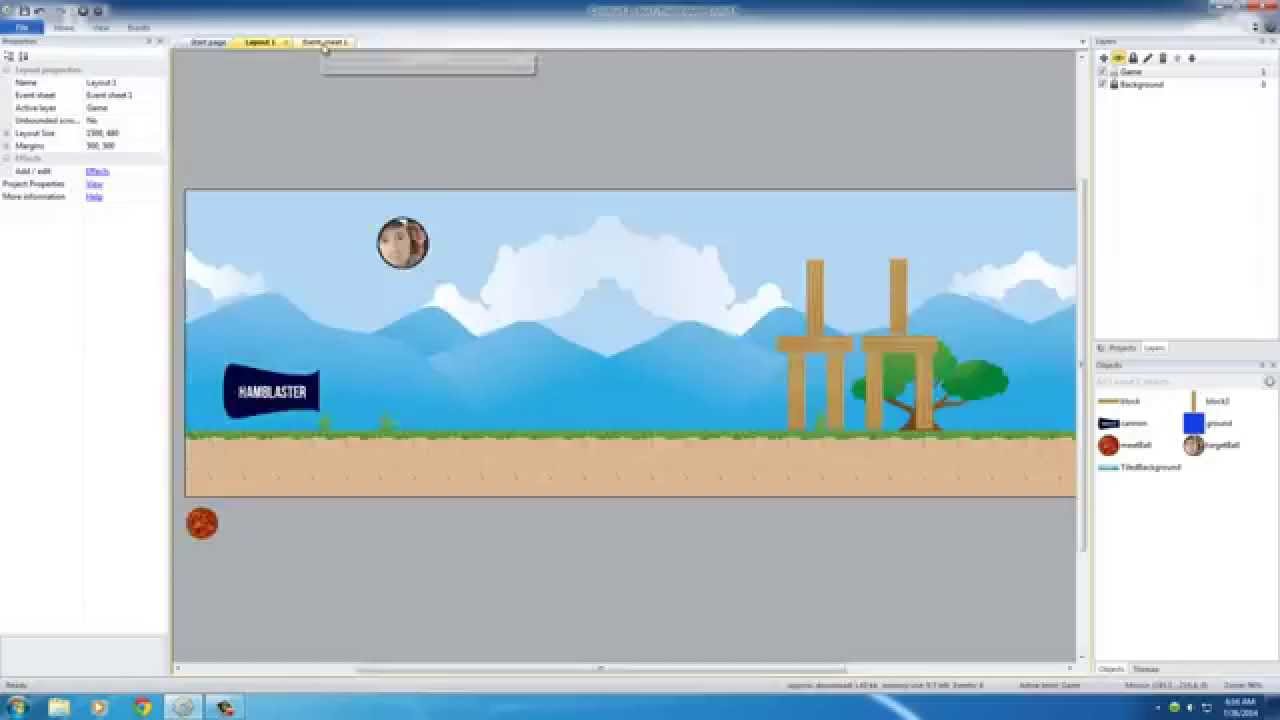Expand the Layout Size property
Screen dimensions: 1280x720
7,133
